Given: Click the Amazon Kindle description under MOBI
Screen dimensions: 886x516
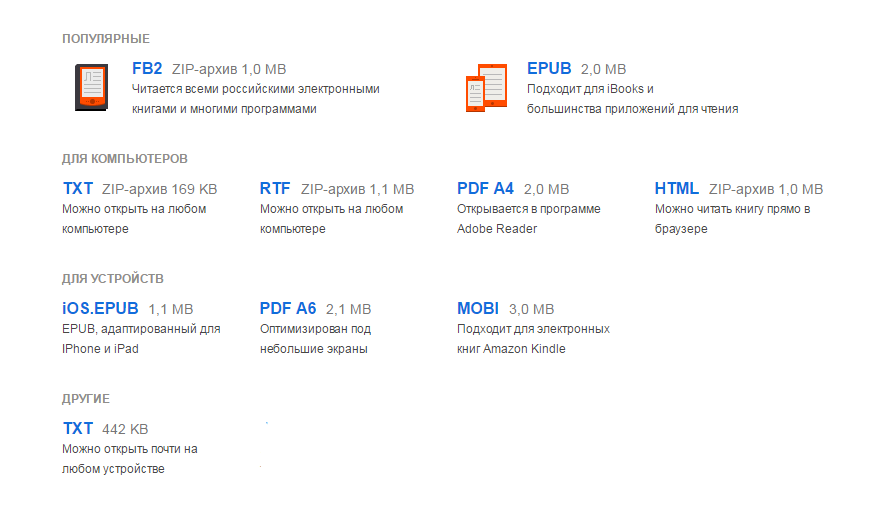Looking at the screenshot, I should coord(533,338).
